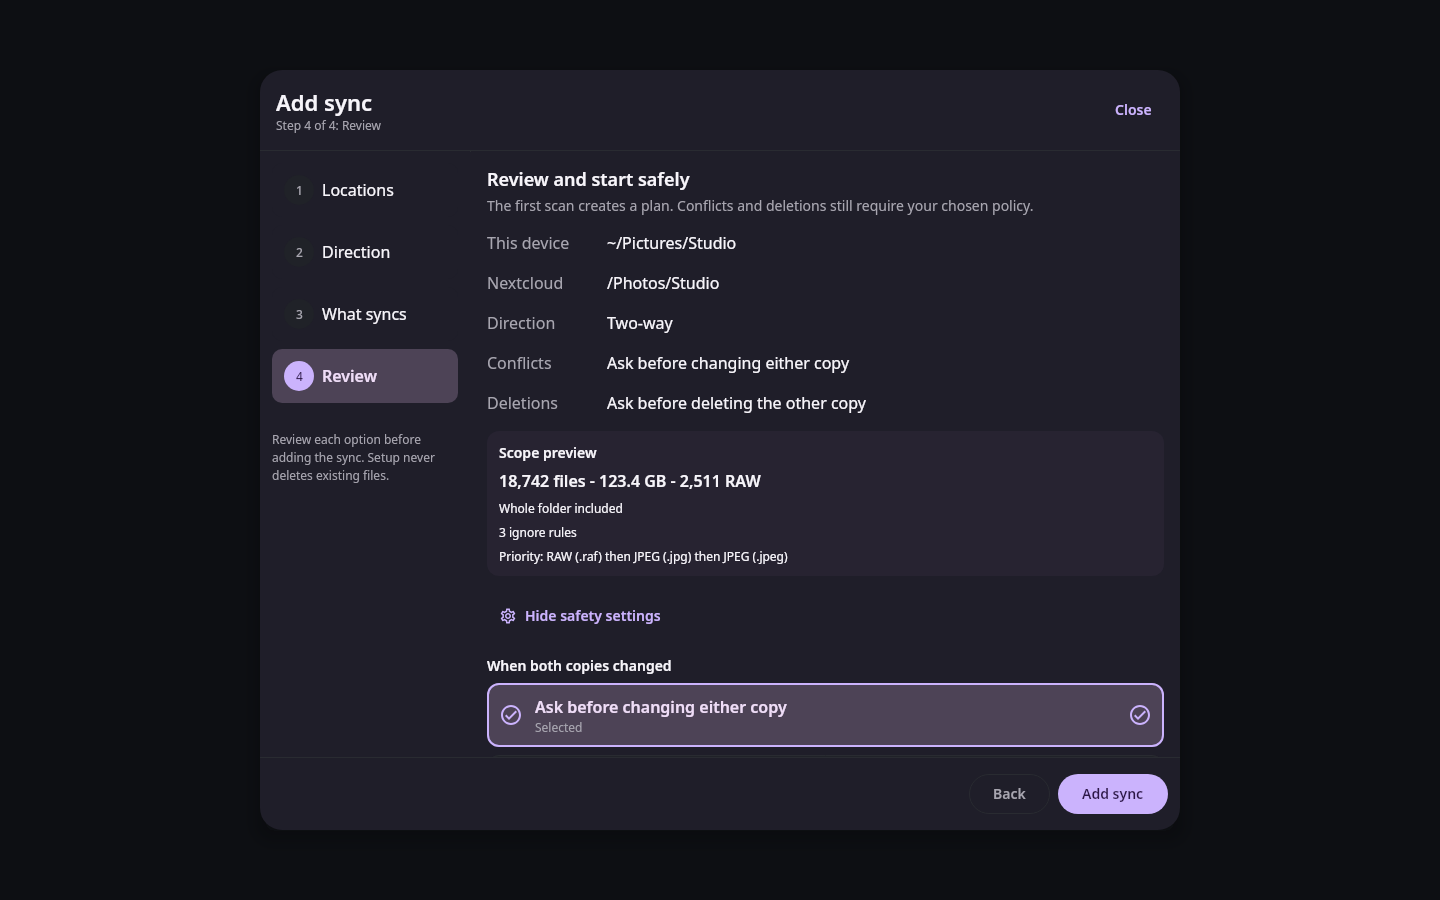Click the sidebar note about setup never deleting files

point(354,458)
